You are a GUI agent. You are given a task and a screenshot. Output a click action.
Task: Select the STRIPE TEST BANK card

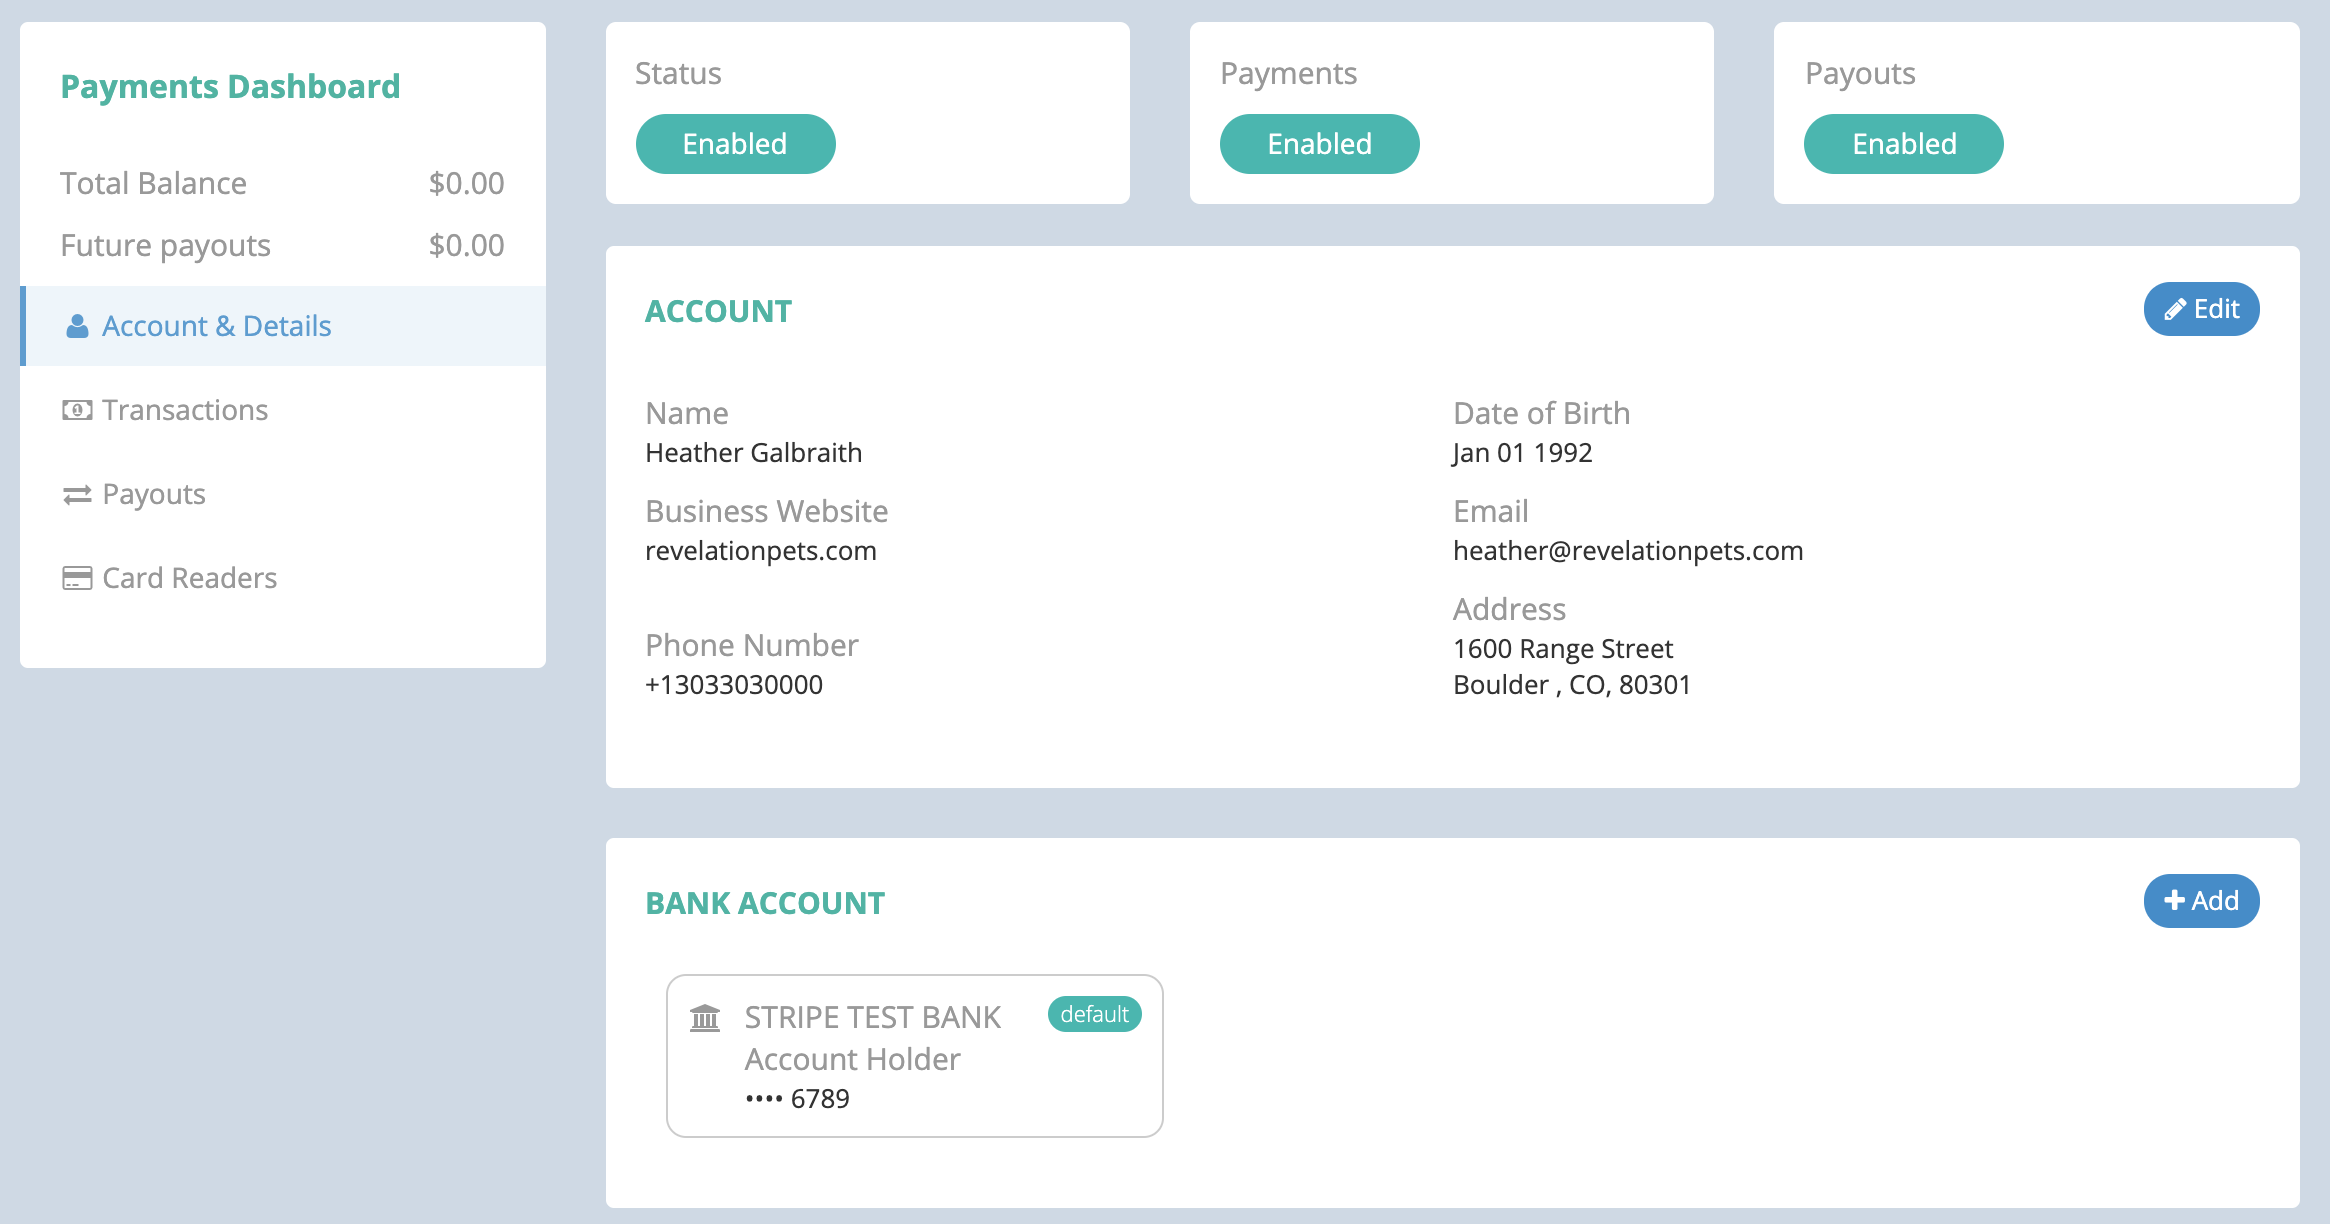click(914, 1056)
